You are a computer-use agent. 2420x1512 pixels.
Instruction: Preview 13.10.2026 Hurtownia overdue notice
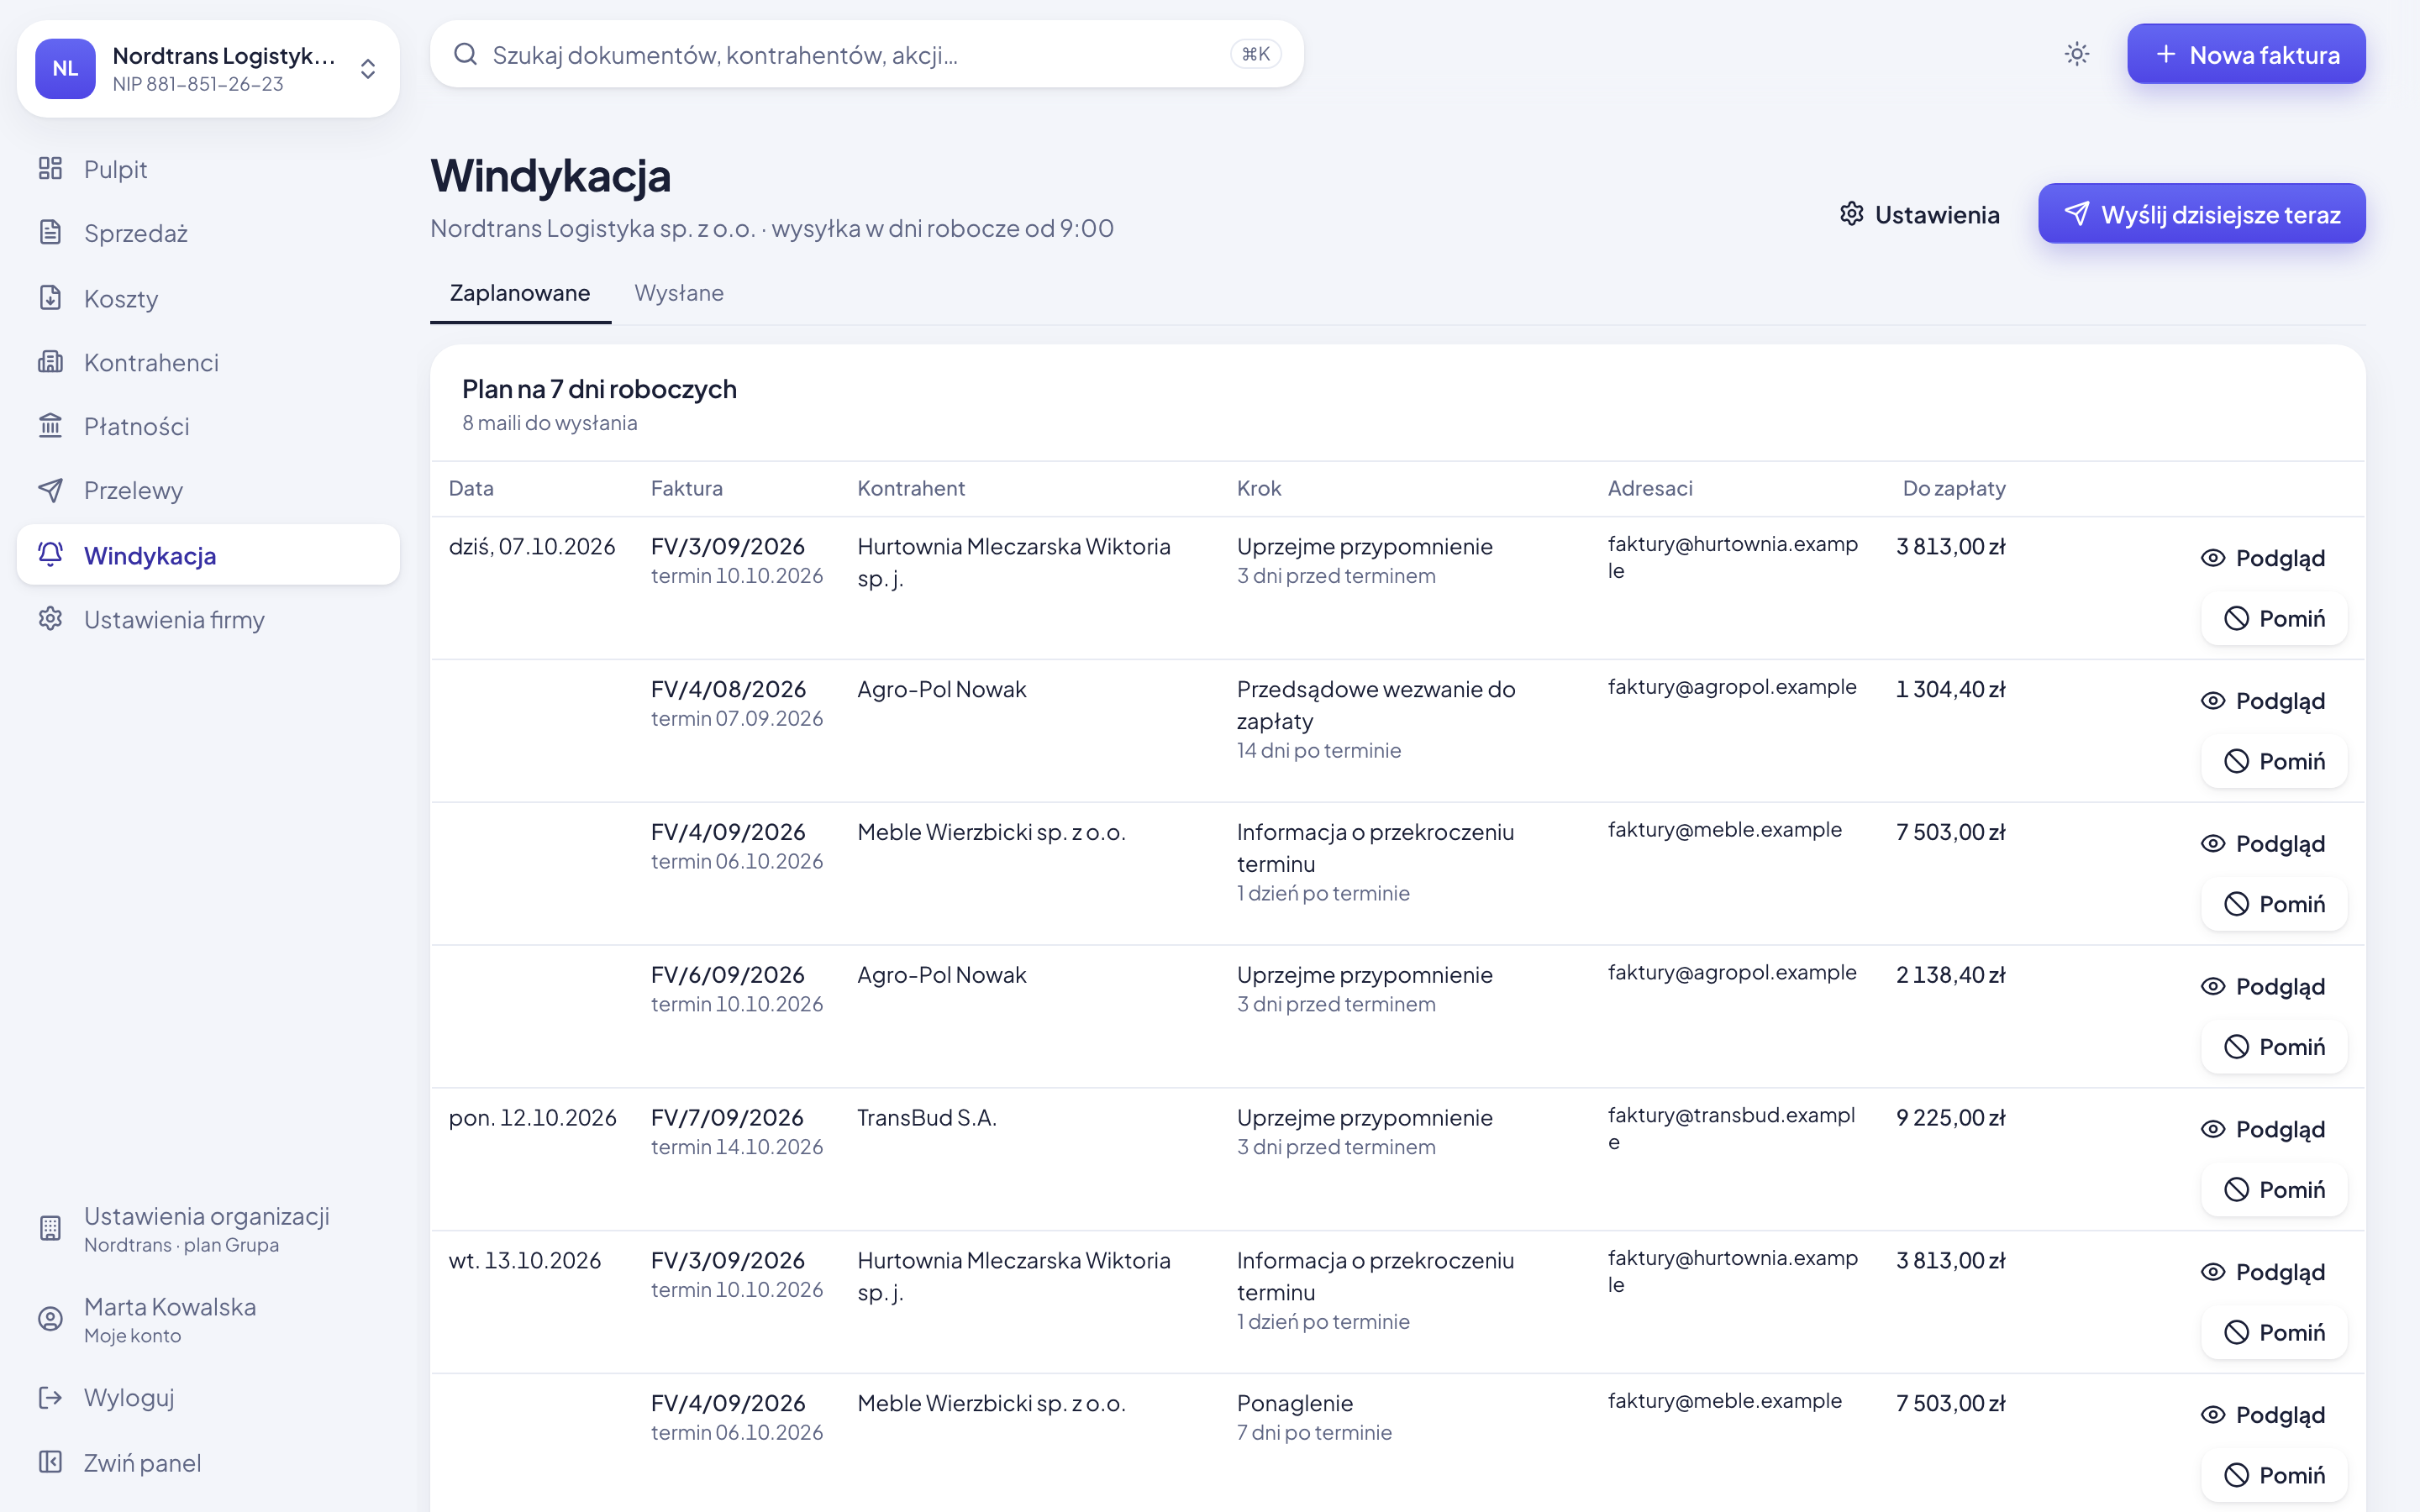pos(2263,1272)
